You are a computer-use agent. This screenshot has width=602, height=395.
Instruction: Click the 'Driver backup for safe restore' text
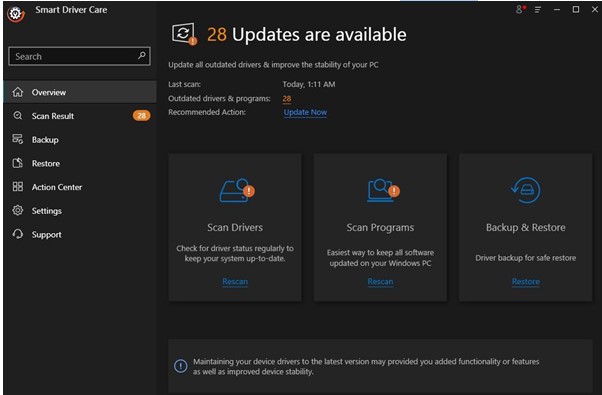526,258
